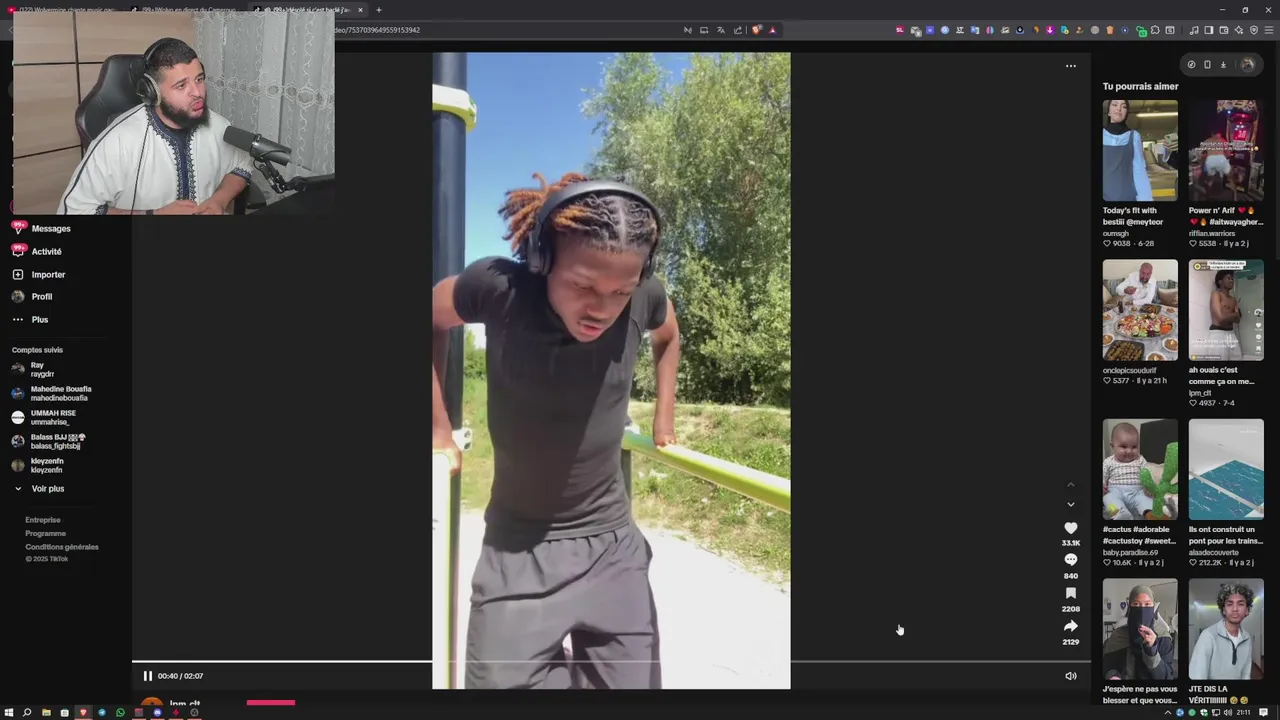Go to previous video with up chevron
The image size is (1280, 720).
click(x=1070, y=485)
